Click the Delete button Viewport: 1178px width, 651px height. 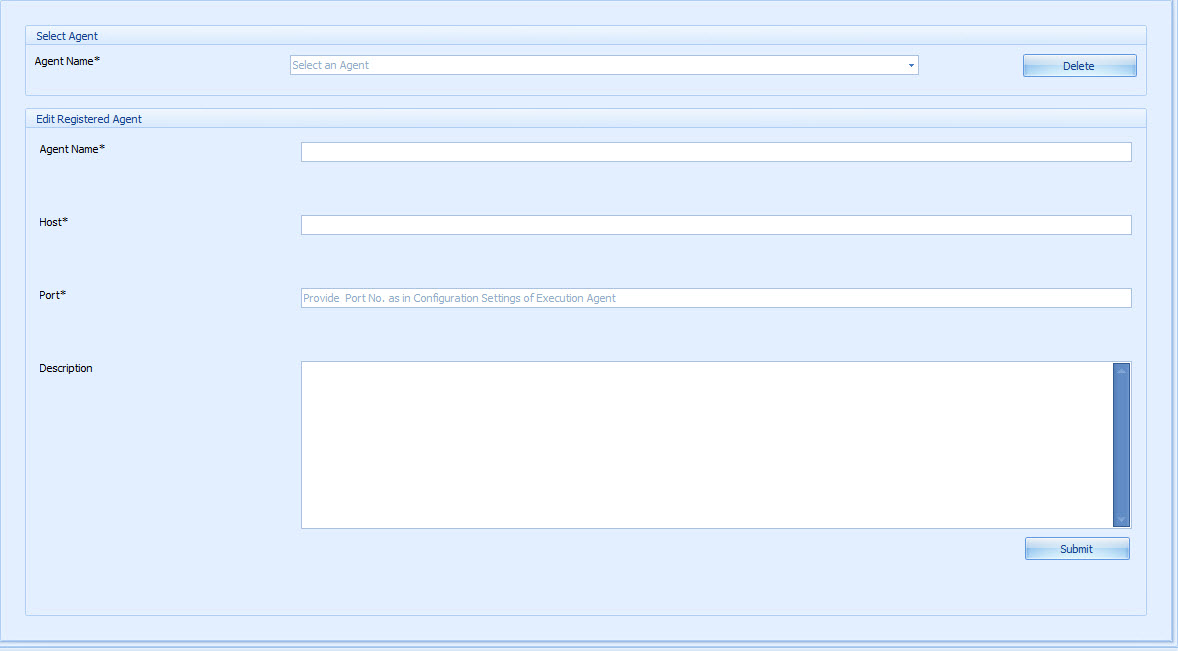[1080, 65]
